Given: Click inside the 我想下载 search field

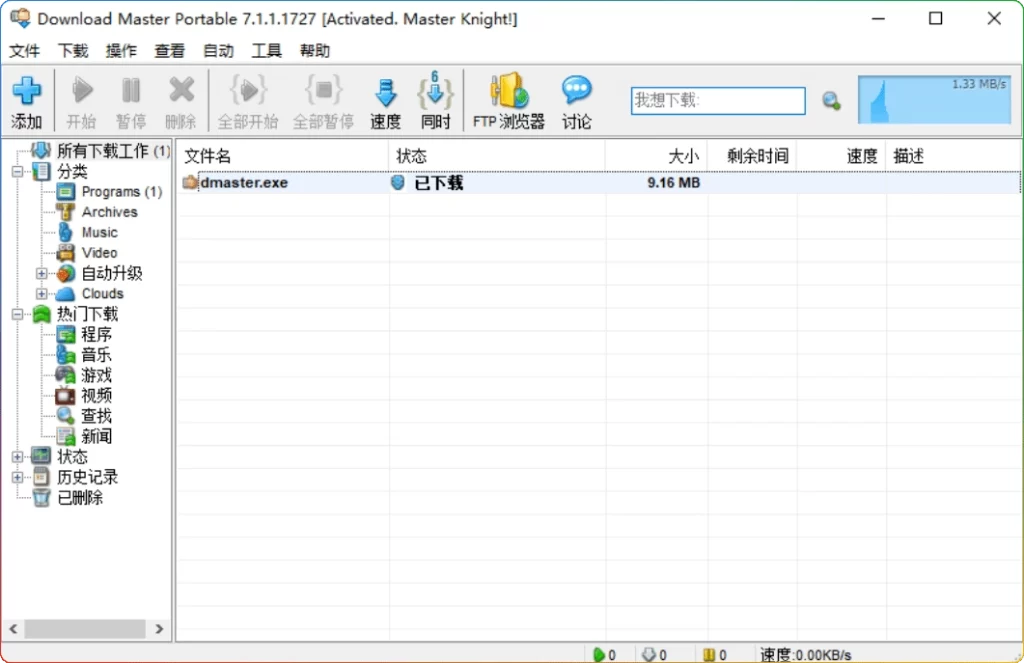Looking at the screenshot, I should pyautogui.click(x=717, y=100).
